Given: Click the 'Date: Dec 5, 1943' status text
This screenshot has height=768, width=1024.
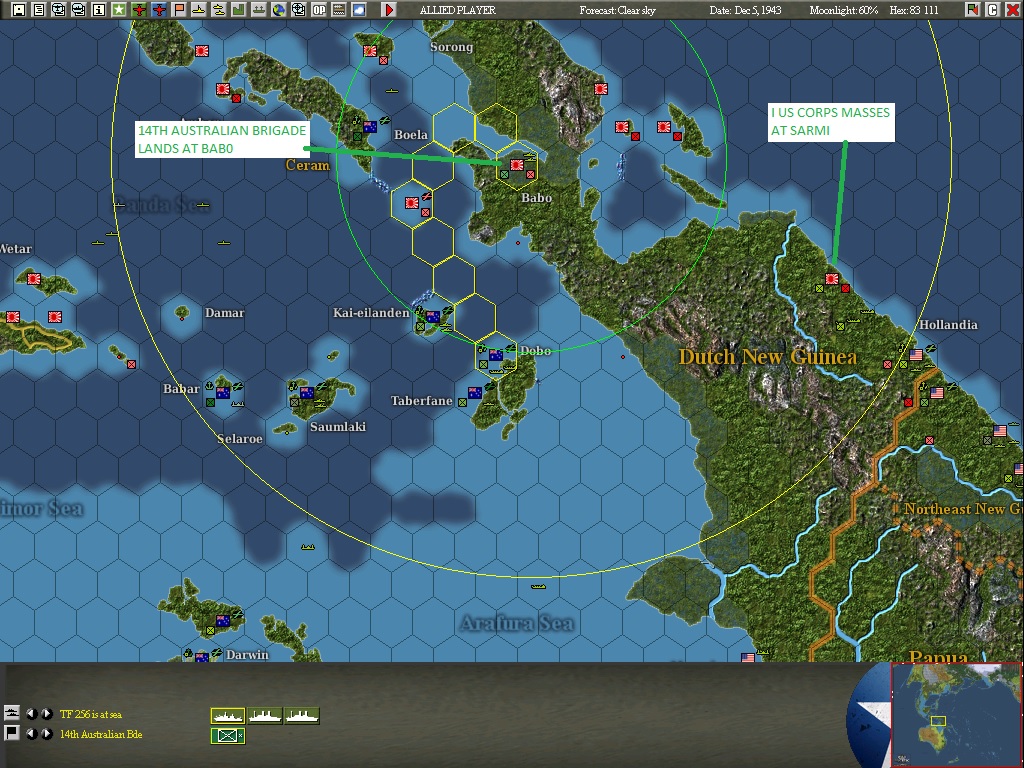Looking at the screenshot, I should point(745,10).
